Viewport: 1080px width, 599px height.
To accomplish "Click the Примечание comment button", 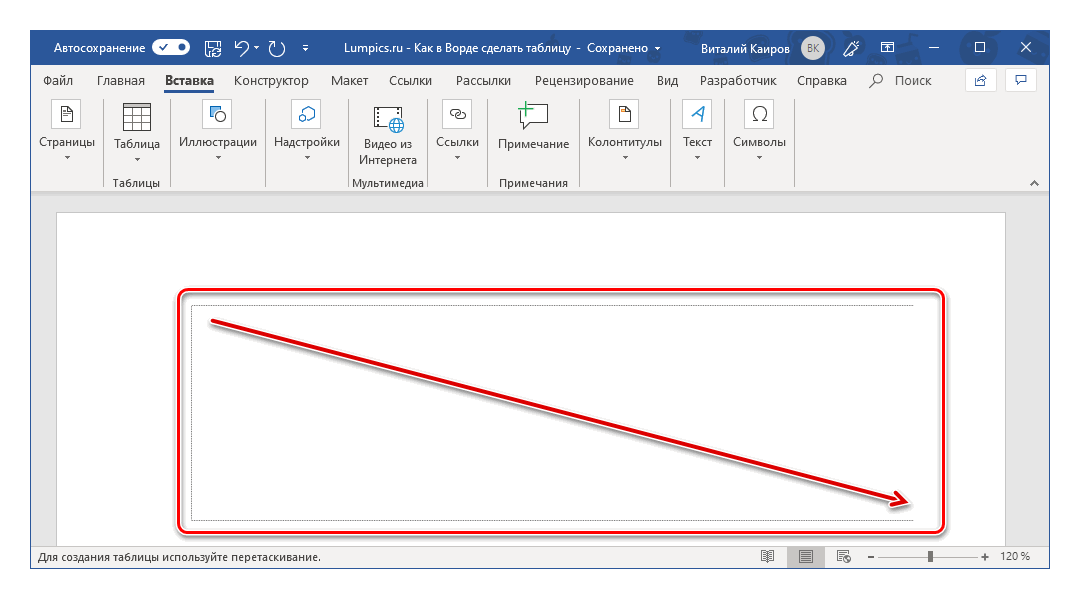I will point(533,128).
